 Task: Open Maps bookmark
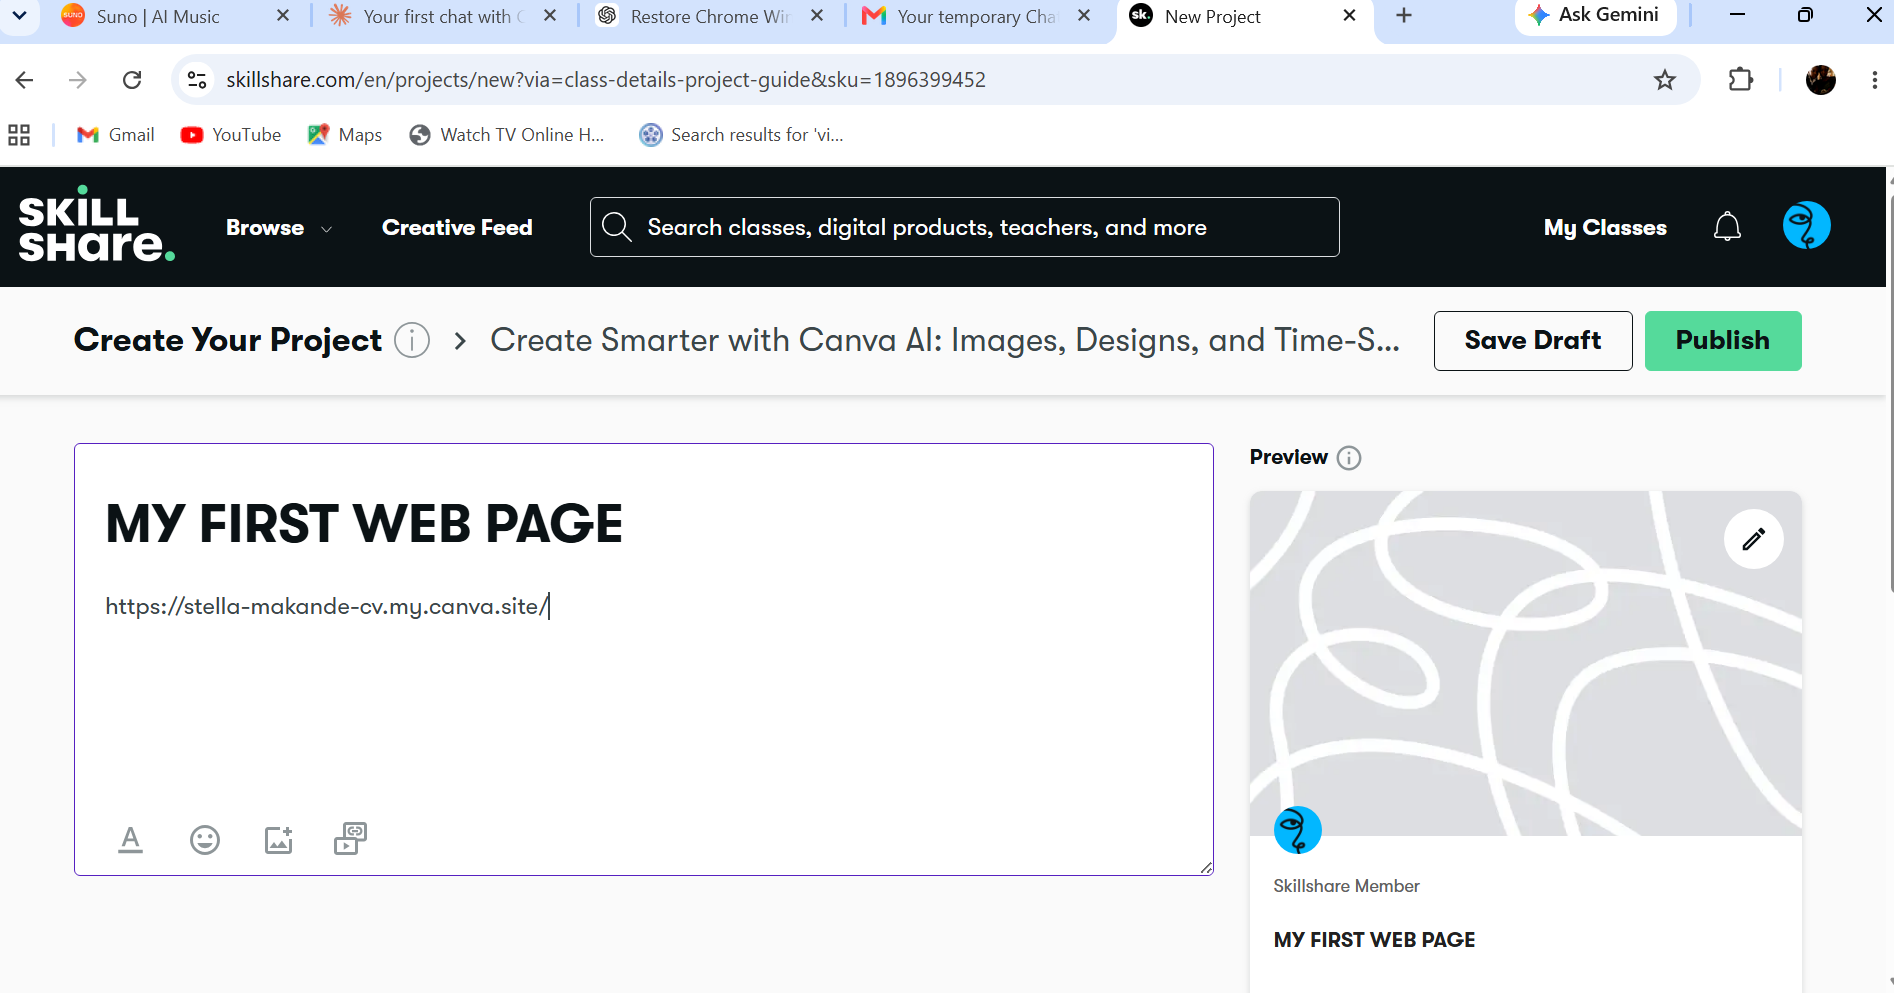tap(345, 135)
